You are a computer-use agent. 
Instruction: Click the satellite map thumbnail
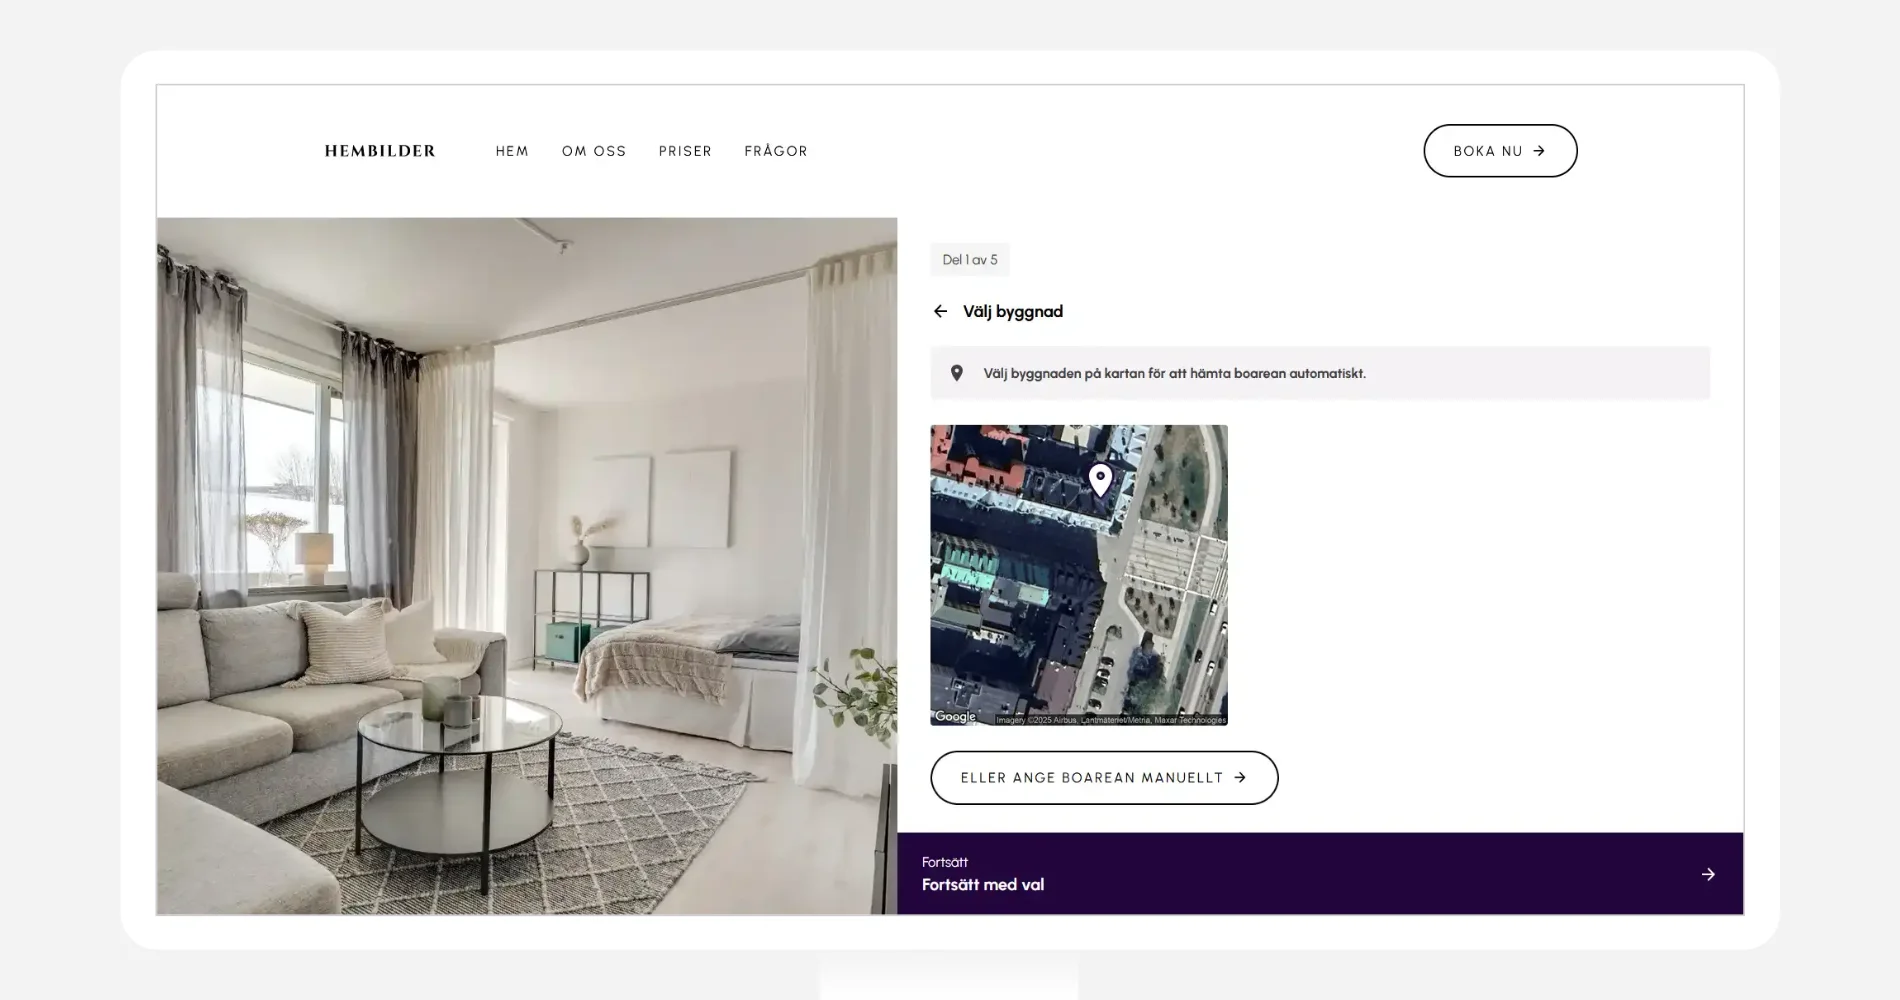1079,575
